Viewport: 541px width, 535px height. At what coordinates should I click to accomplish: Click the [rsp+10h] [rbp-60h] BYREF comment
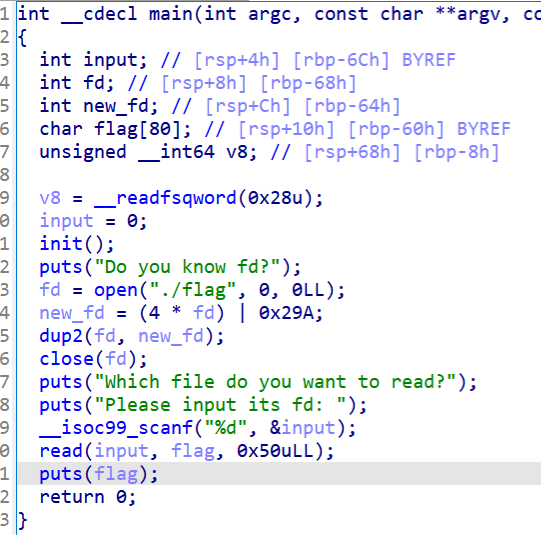coord(374,129)
